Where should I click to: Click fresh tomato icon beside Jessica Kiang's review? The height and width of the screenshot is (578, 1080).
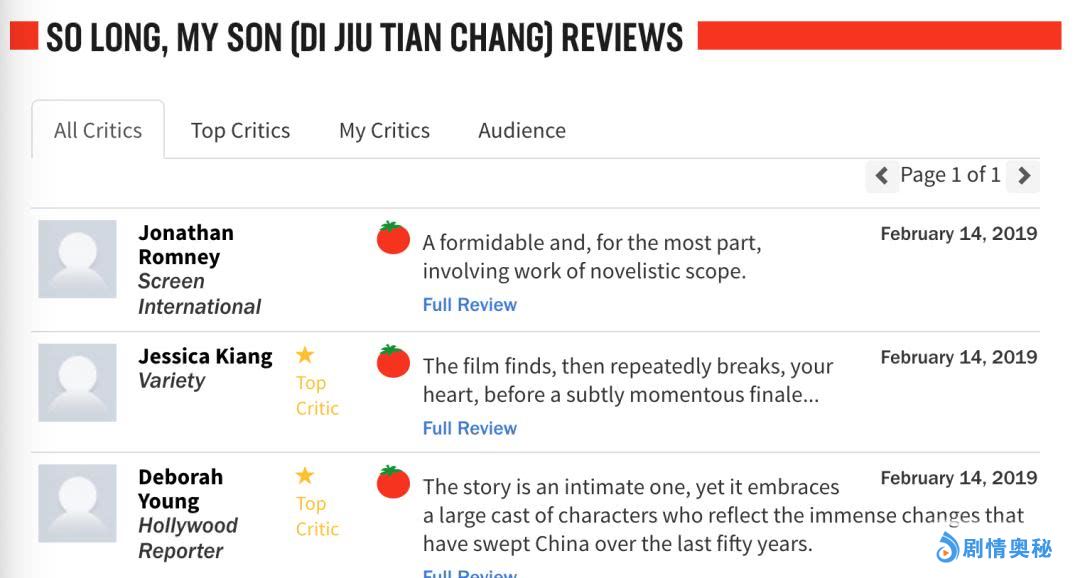click(x=393, y=361)
